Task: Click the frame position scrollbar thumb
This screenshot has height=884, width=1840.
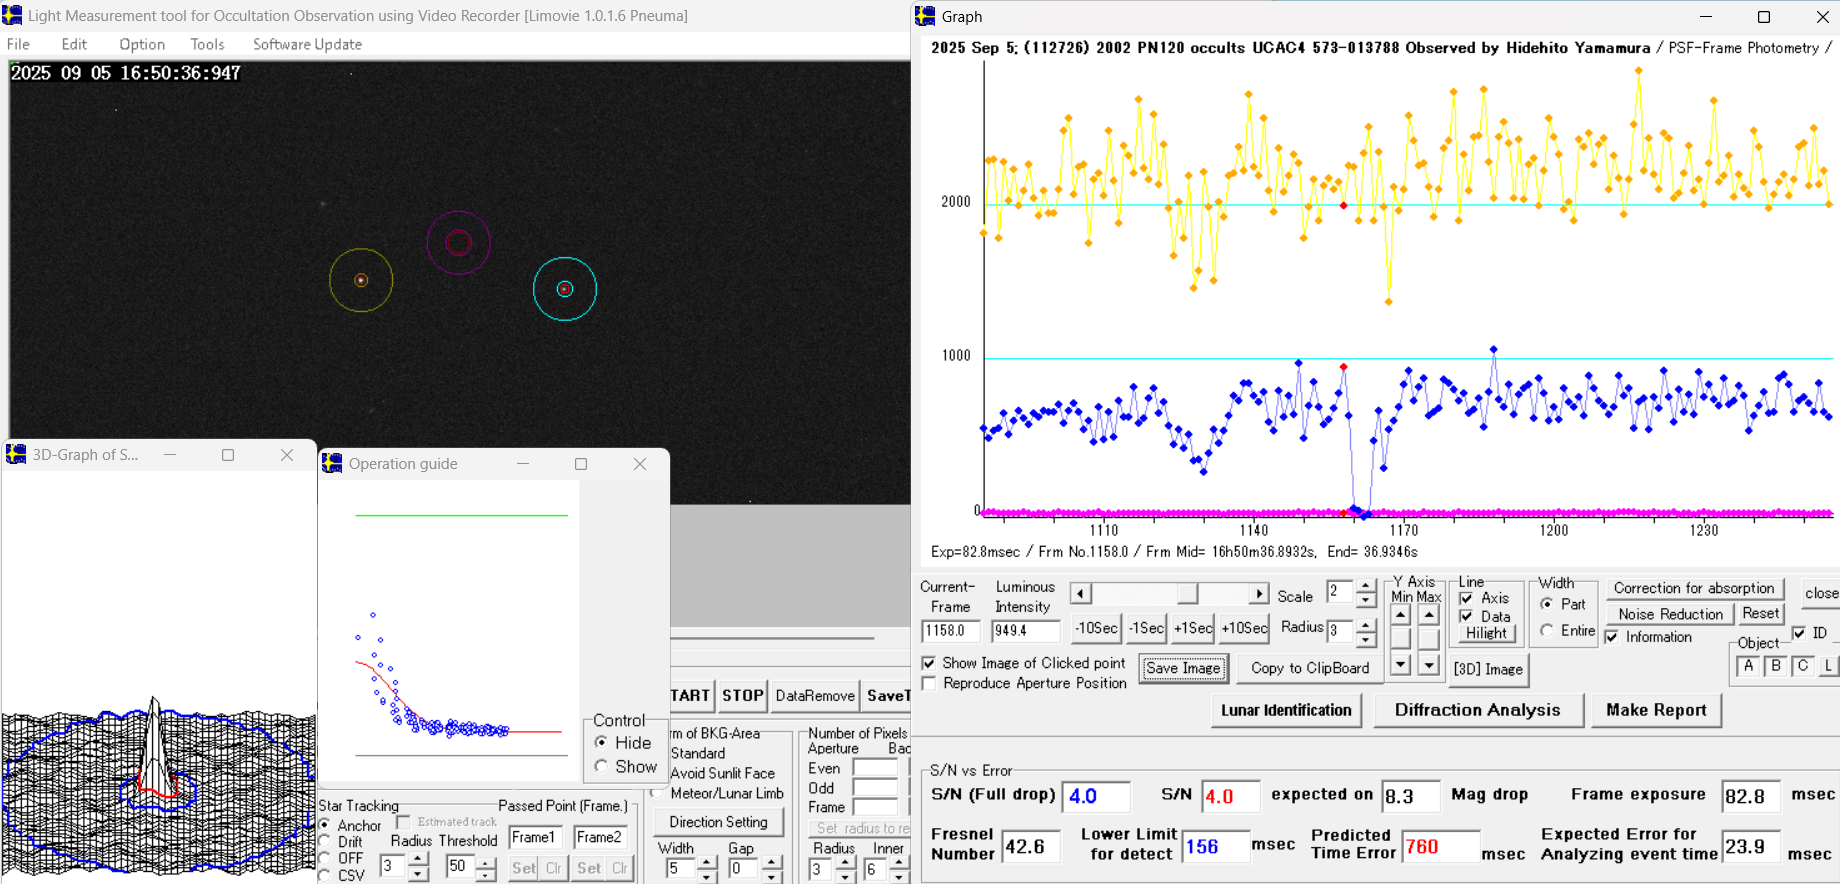Action: pyautogui.click(x=1187, y=594)
